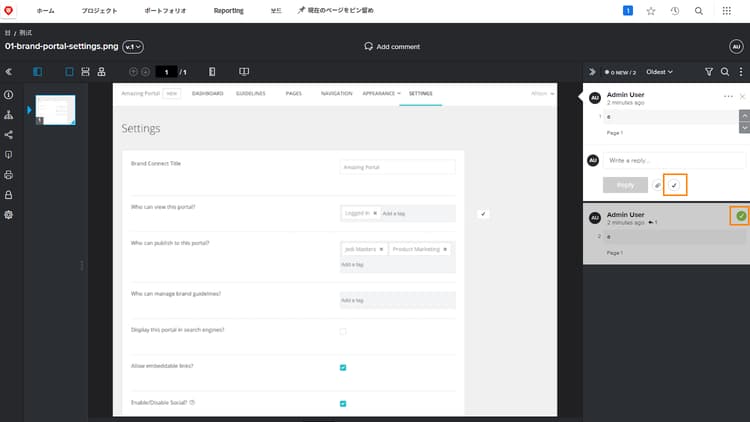Viewport: 750px width, 422px height.
Task: Click the Brand Connect Title input
Action: [x=397, y=167]
